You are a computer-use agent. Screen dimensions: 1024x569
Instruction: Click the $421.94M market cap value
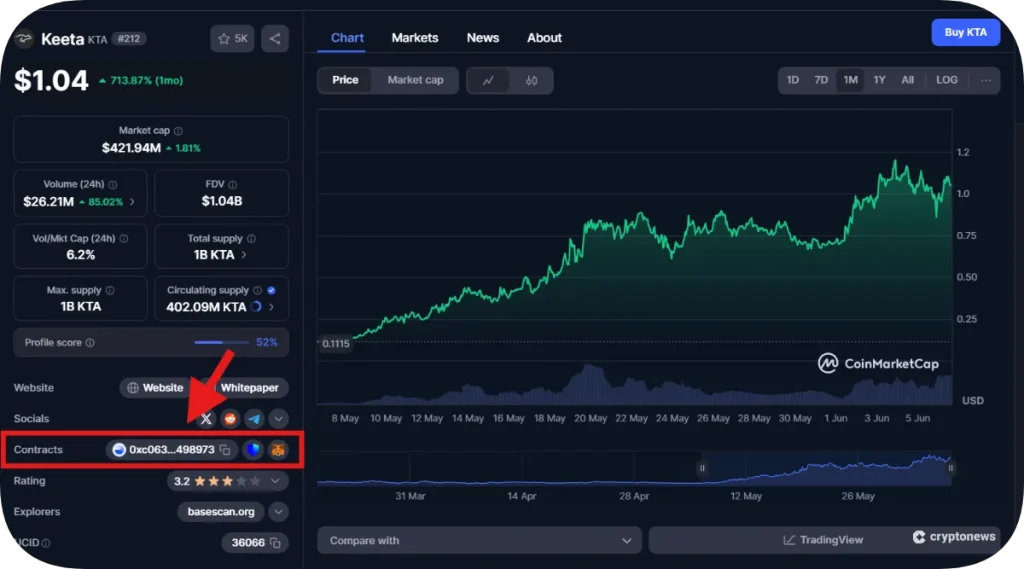tap(131, 148)
